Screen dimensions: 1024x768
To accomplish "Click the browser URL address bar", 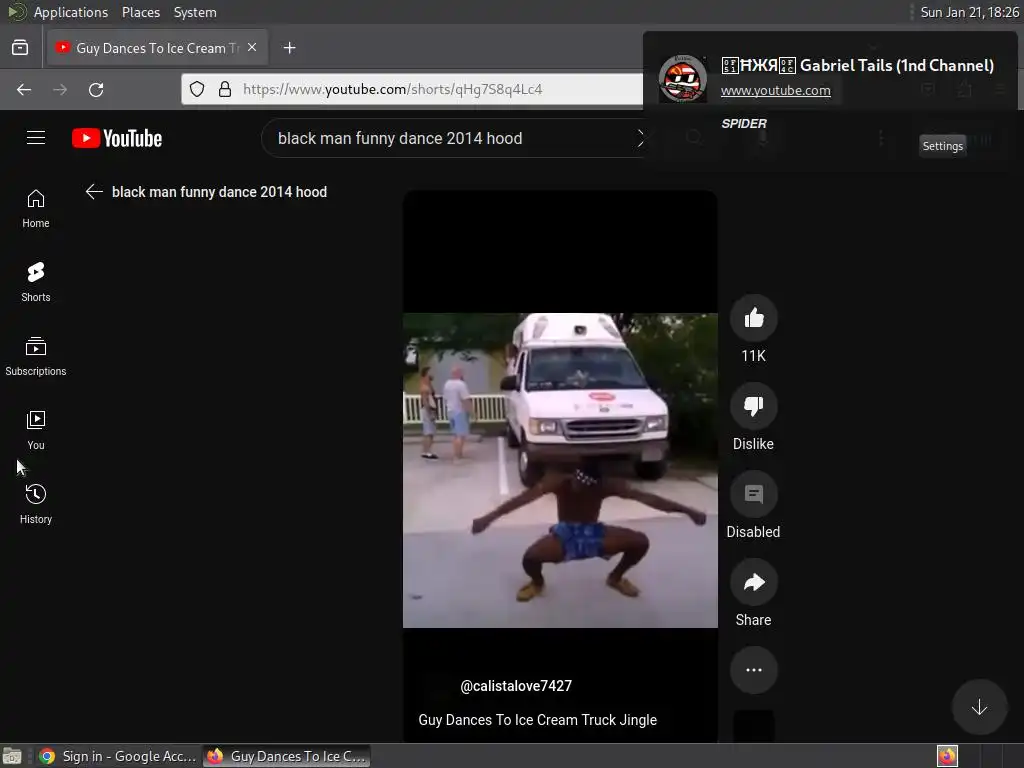I will click(x=411, y=89).
